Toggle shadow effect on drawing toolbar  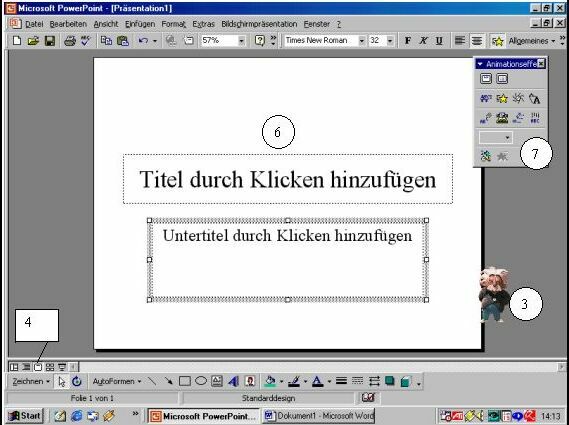point(390,381)
